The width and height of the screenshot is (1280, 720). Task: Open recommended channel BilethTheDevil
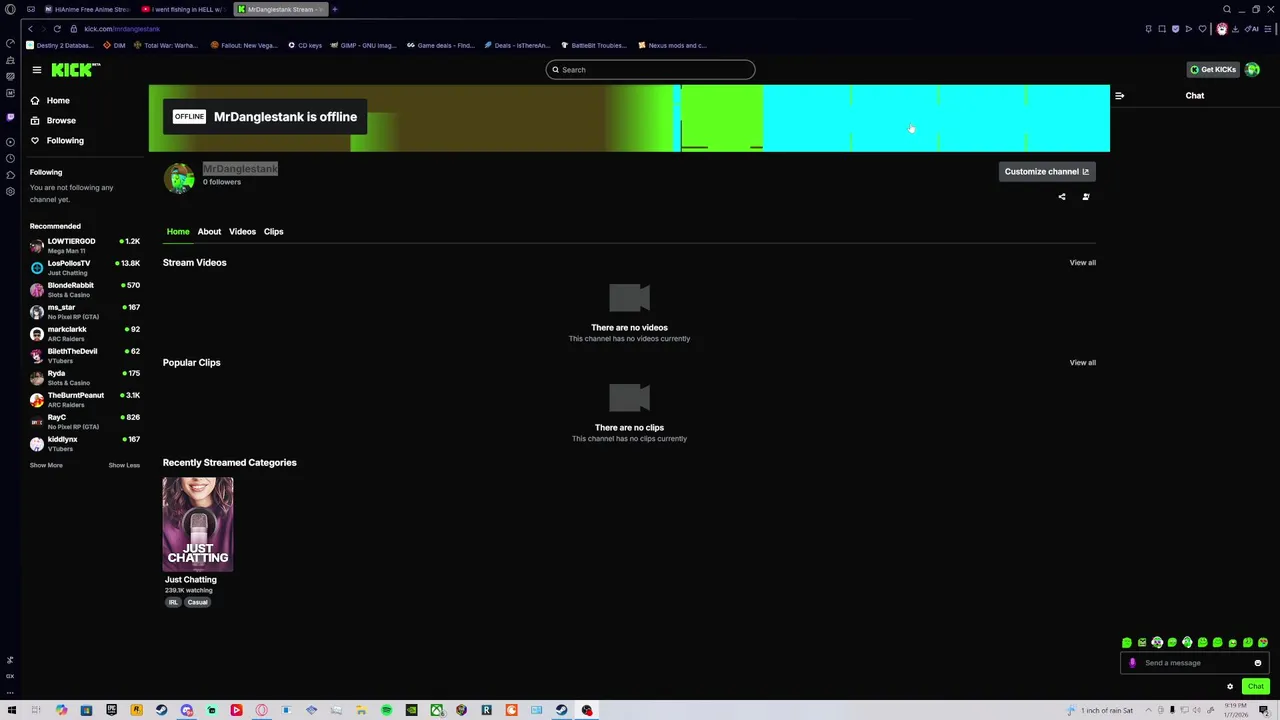pos(85,356)
